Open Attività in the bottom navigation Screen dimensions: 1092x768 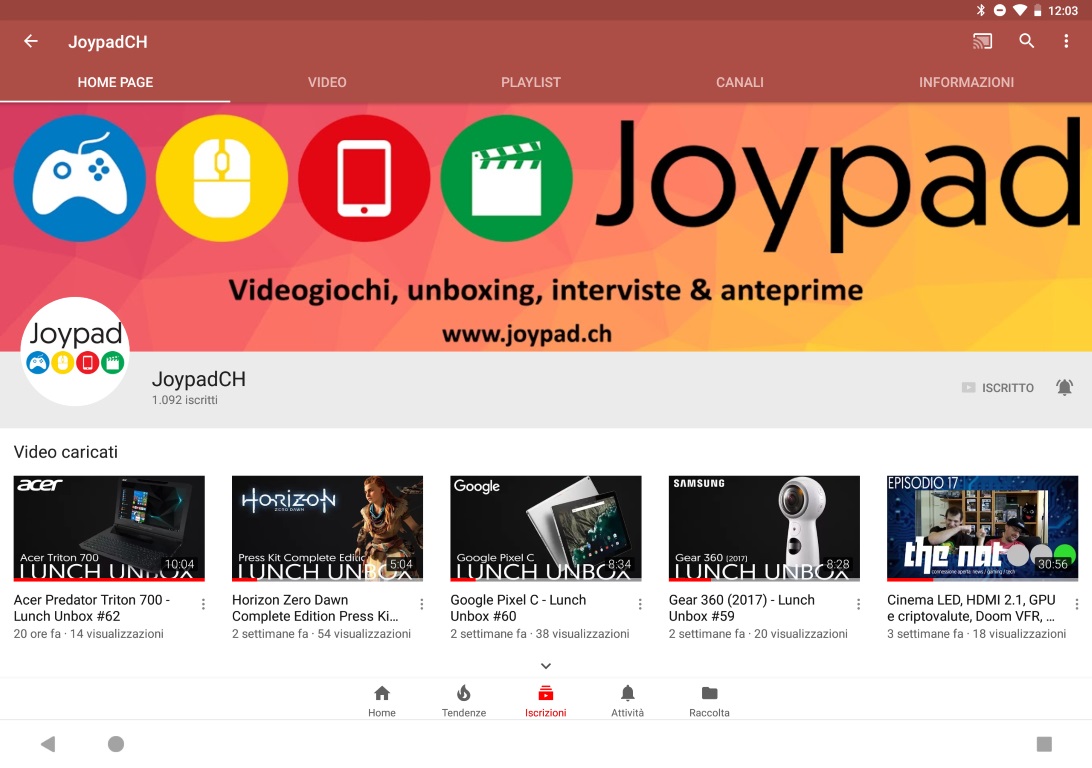pyautogui.click(x=627, y=700)
